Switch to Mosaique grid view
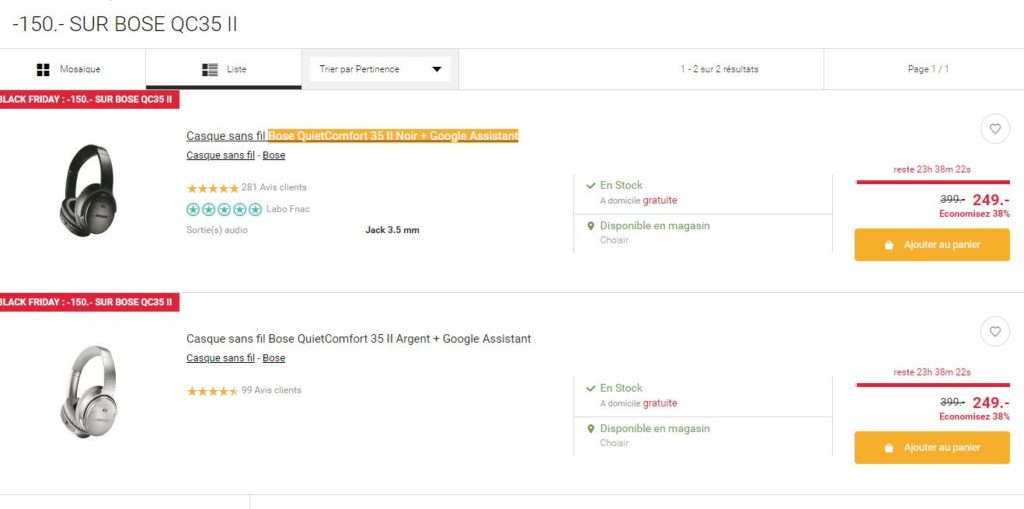 coord(69,69)
